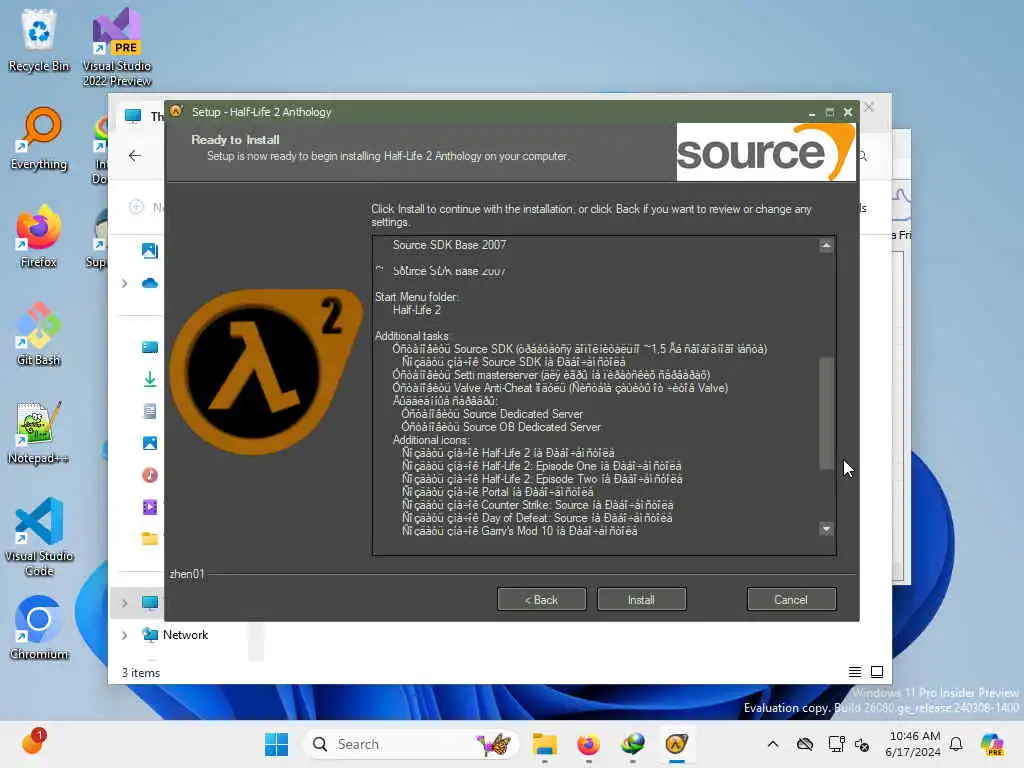
Task: Switch Explorer to details view
Action: 854,672
